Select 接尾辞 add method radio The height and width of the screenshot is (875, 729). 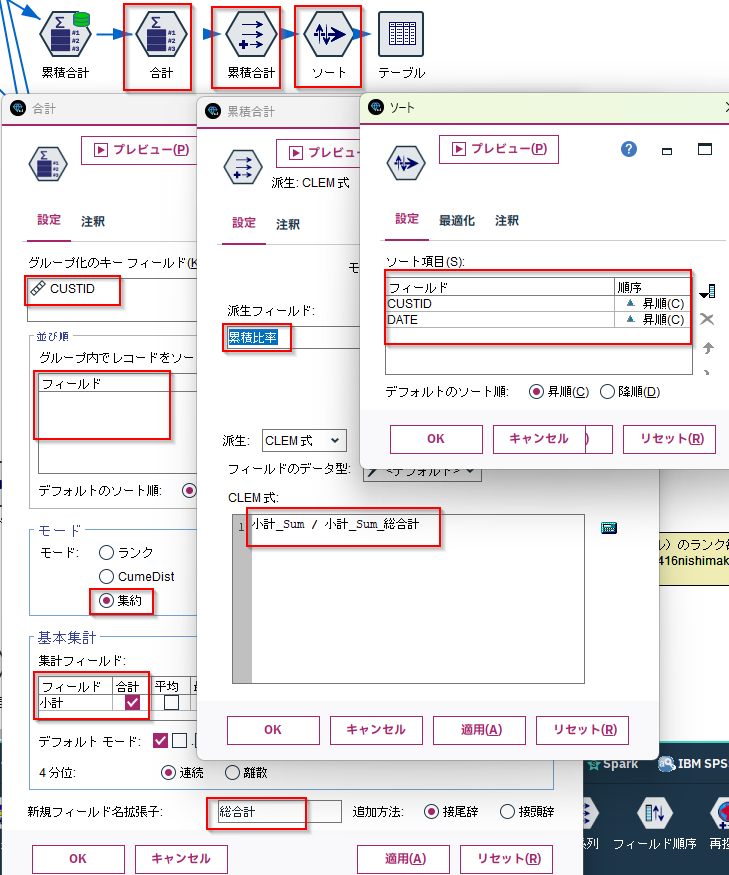pos(431,811)
